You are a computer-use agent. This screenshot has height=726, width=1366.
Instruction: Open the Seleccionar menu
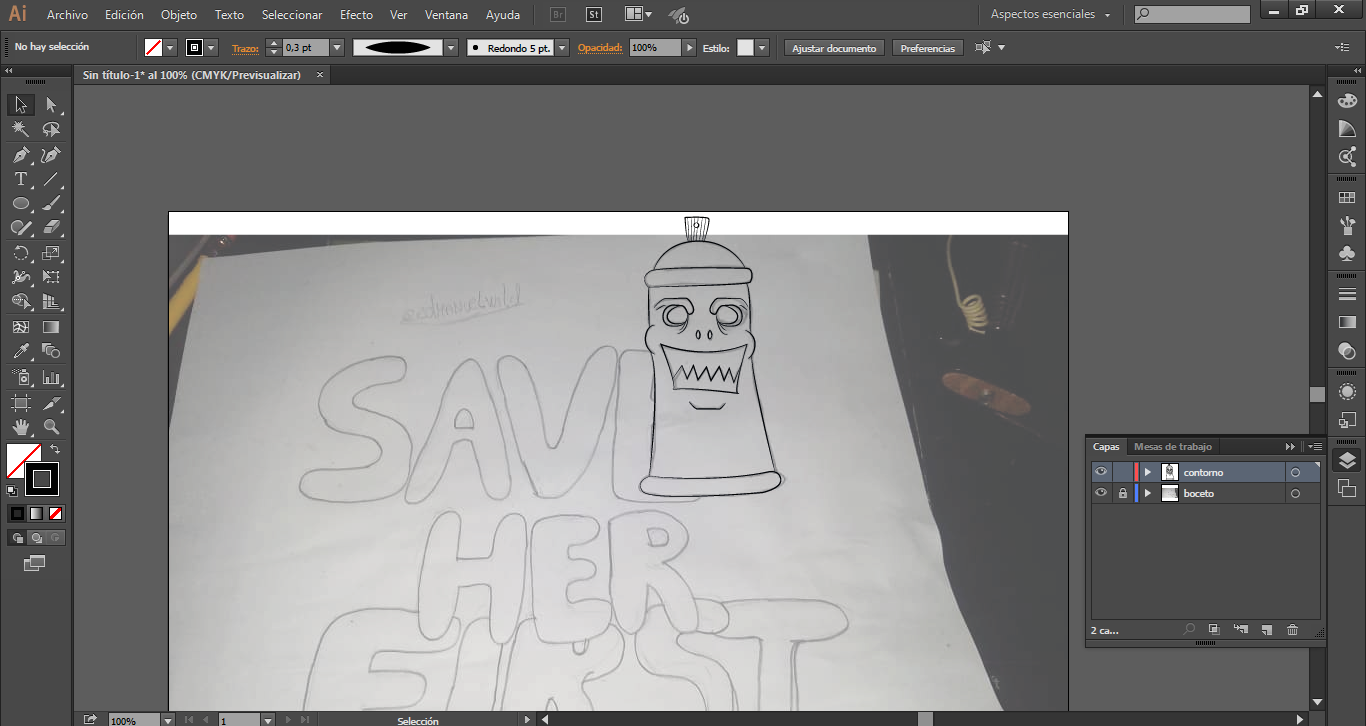[x=292, y=15]
